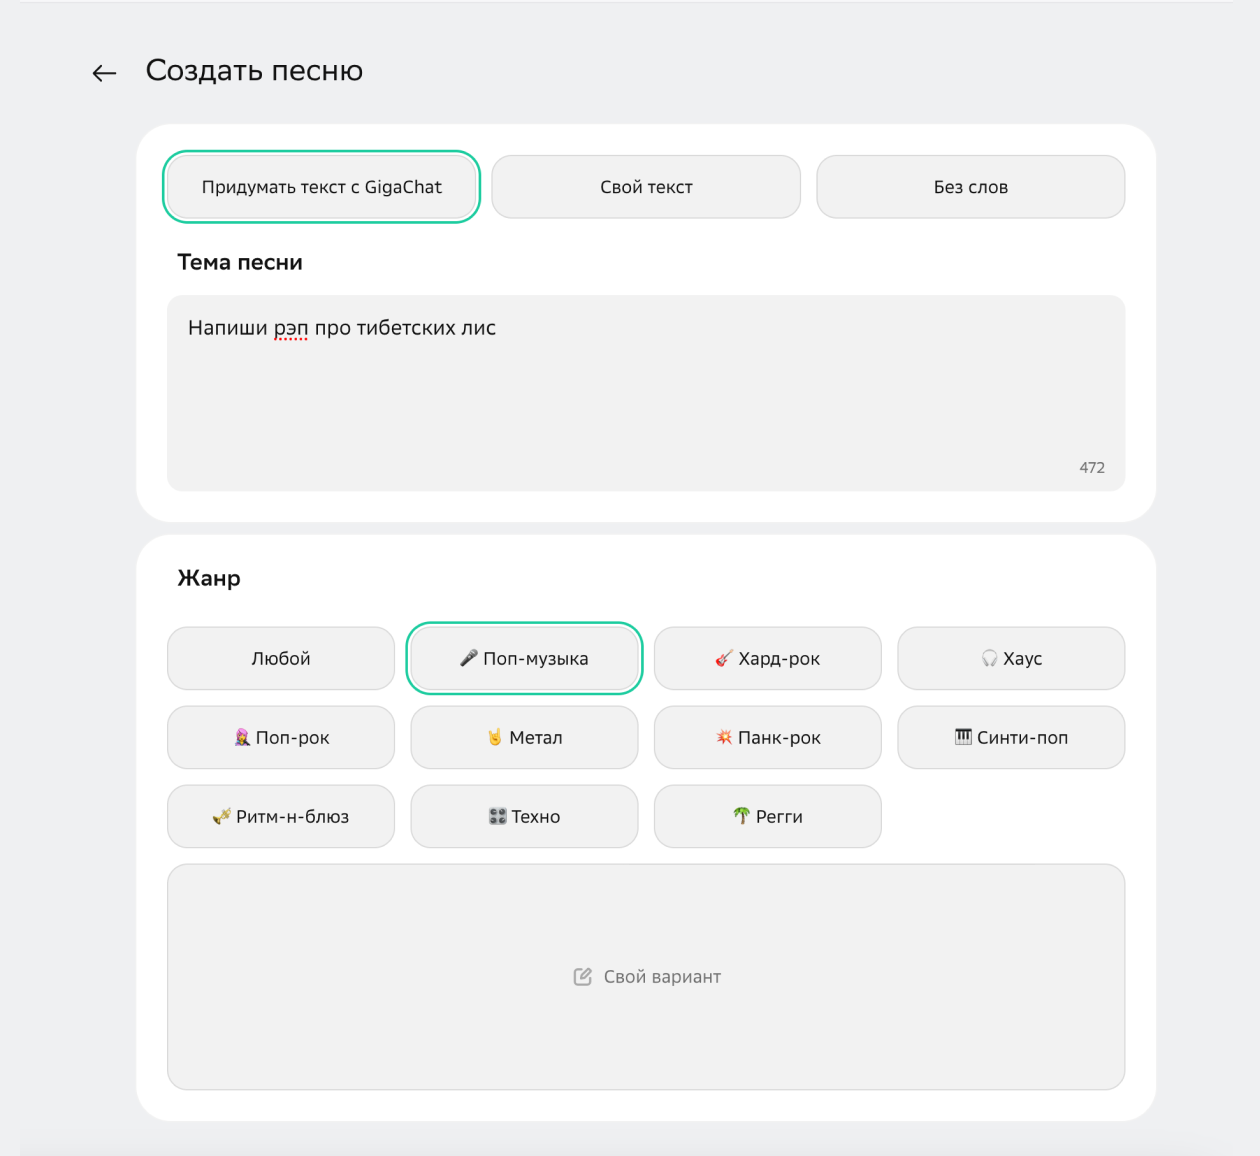This screenshot has height=1156, width=1260.
Task: Select the microphone Поп-музыка genre icon
Action: tap(469, 658)
